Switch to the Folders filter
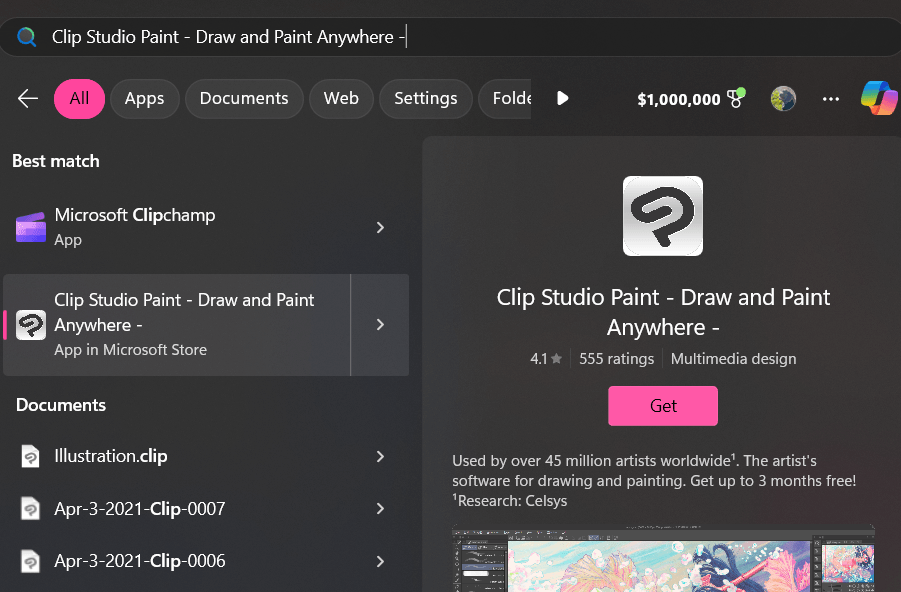Screen dimensions: 901x592 (506, 99)
